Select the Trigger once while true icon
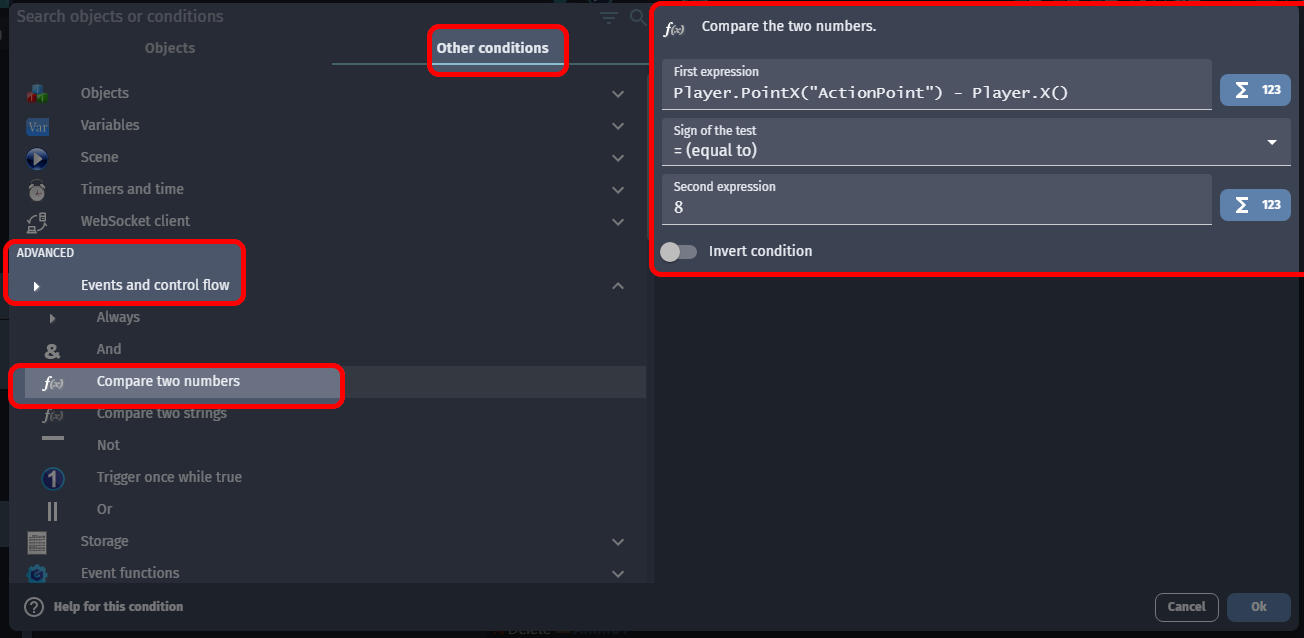The image size is (1304, 638). click(x=53, y=478)
